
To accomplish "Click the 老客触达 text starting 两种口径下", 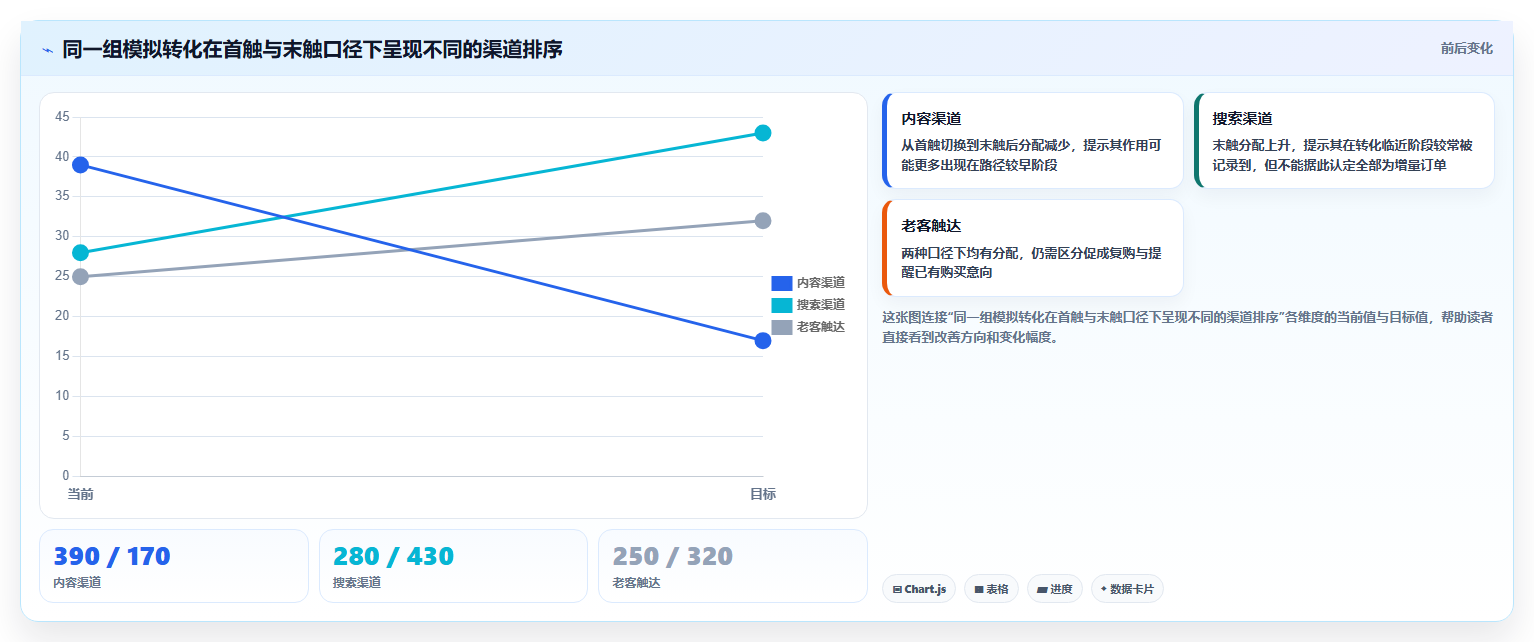I will tap(1032, 263).
